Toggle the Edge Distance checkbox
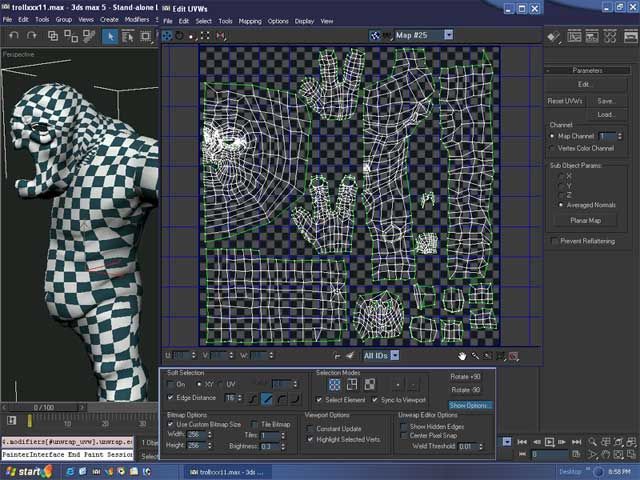 [172, 398]
